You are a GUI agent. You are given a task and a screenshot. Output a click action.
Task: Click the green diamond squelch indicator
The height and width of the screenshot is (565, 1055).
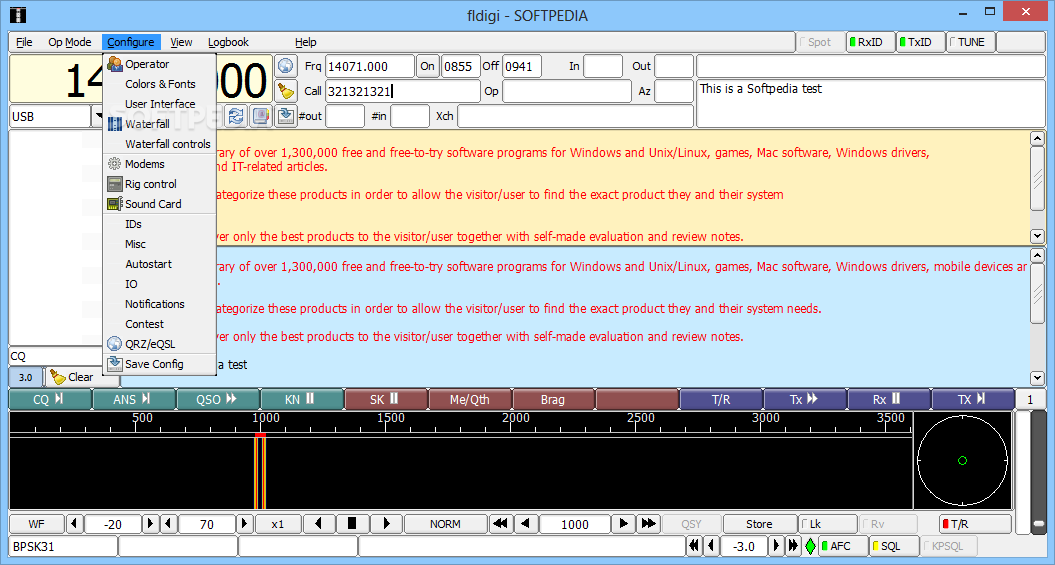point(810,546)
